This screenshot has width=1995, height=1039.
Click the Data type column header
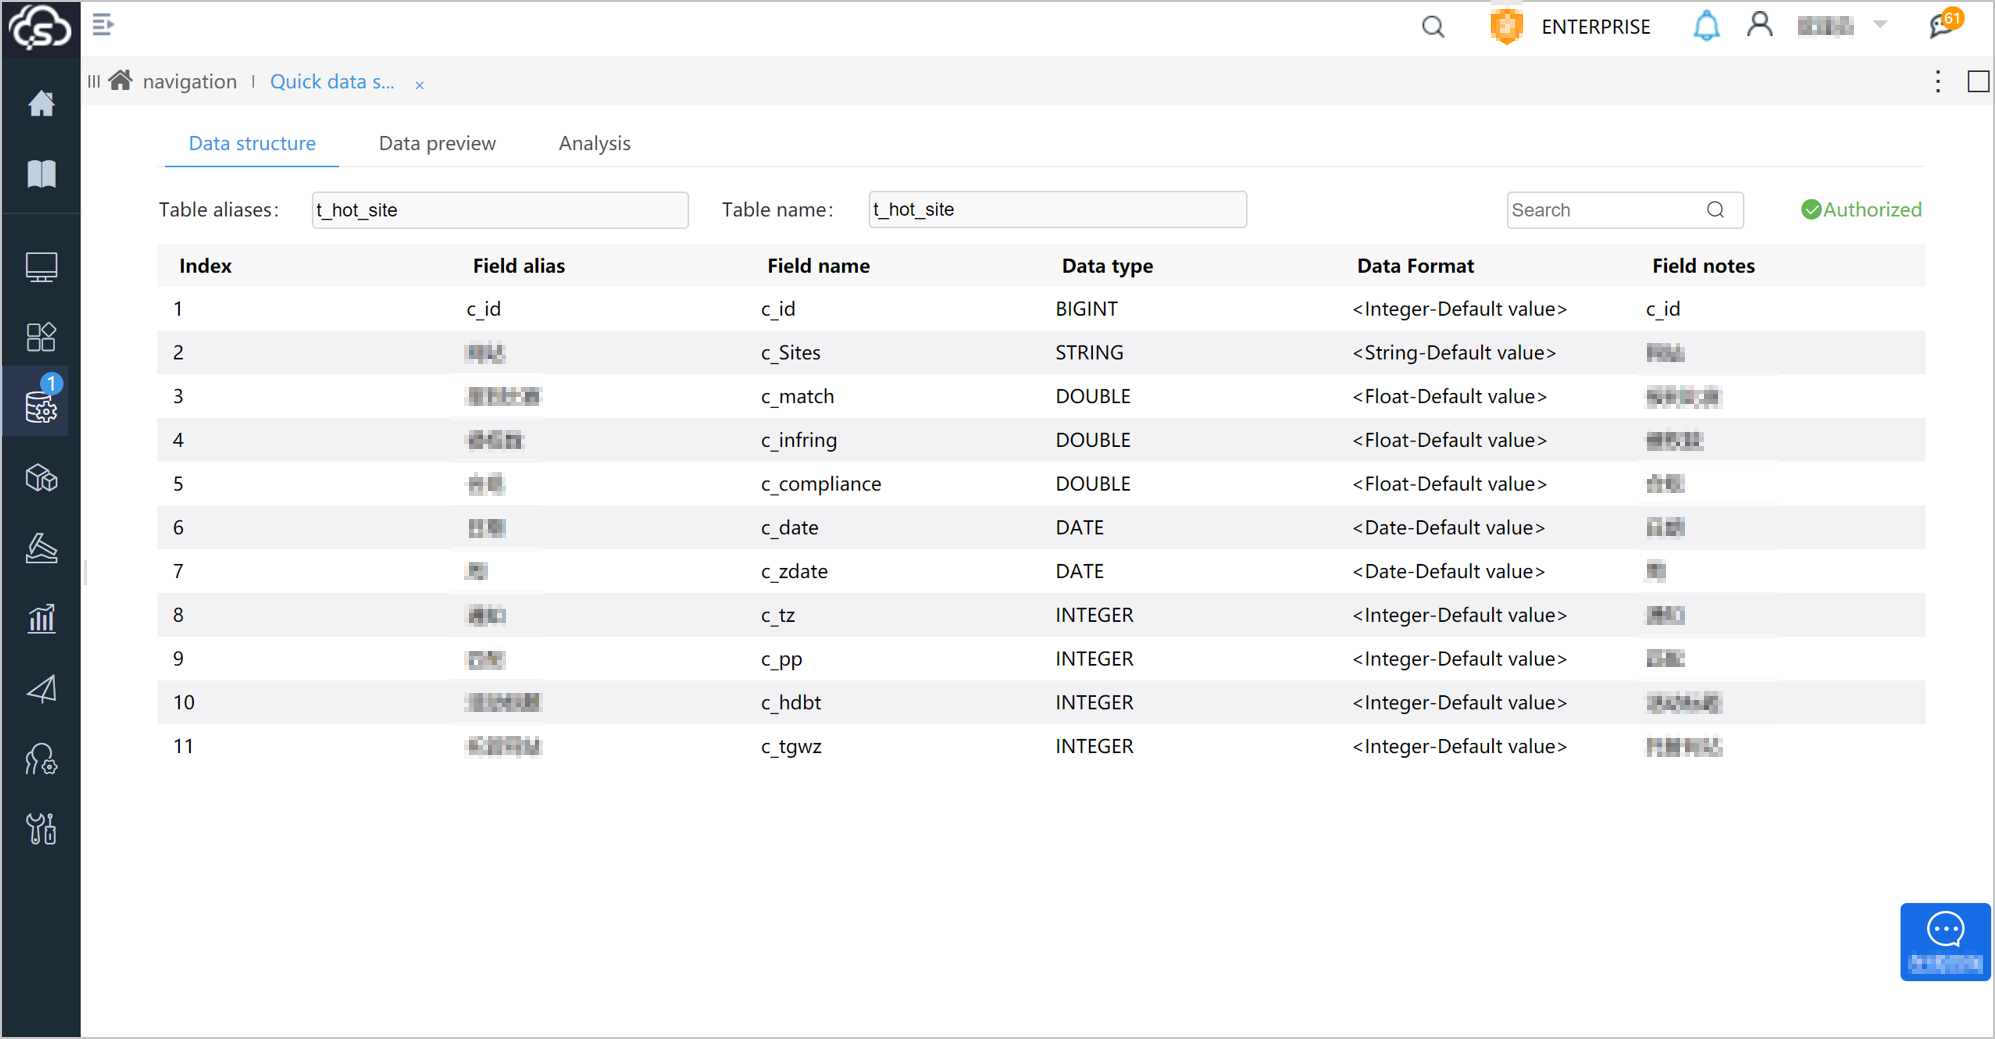1107,266
